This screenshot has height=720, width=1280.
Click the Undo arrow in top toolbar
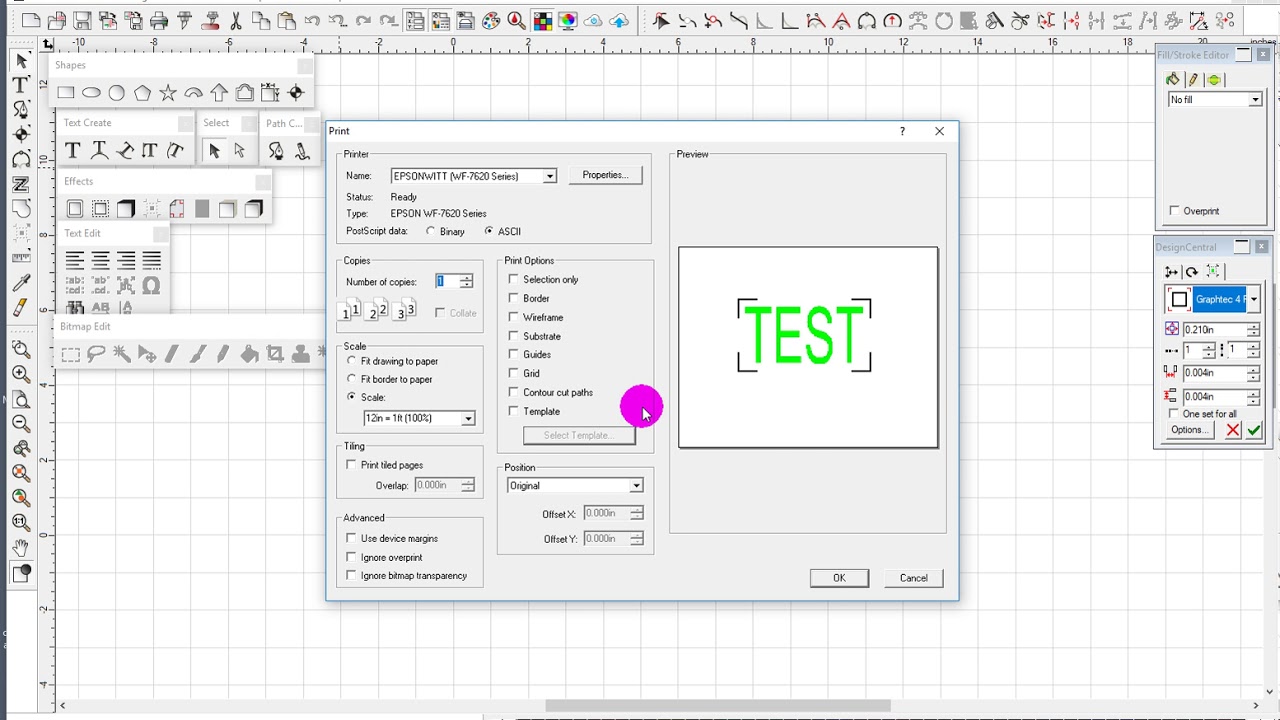tap(312, 20)
